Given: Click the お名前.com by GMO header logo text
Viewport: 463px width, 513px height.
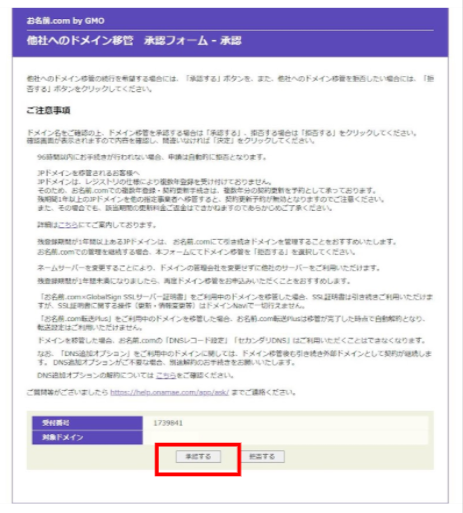Looking at the screenshot, I should click(x=66, y=21).
